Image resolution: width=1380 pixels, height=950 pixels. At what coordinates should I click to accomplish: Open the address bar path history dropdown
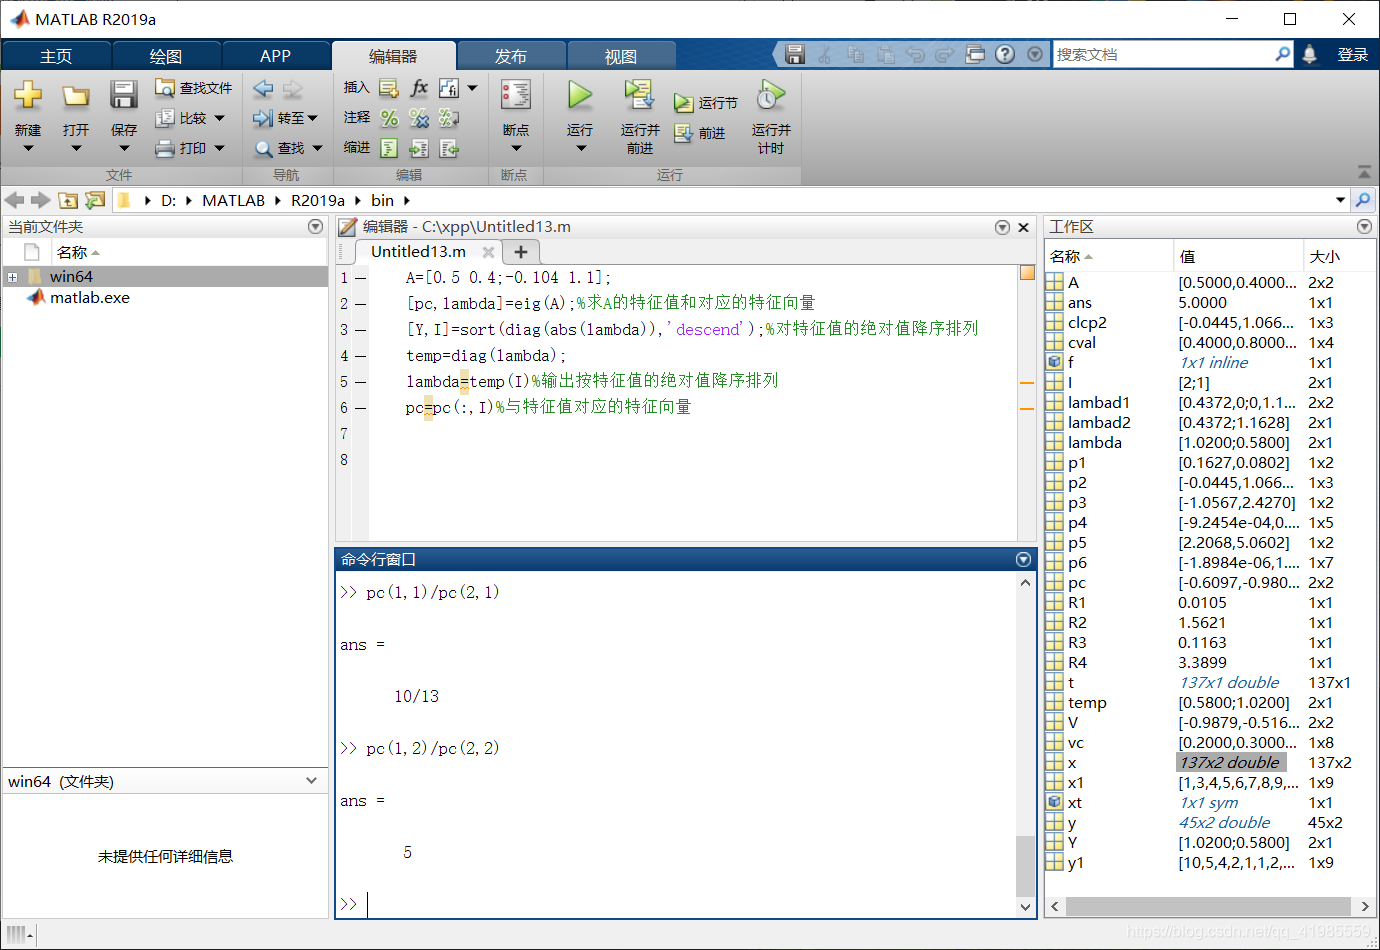[x=1340, y=200]
